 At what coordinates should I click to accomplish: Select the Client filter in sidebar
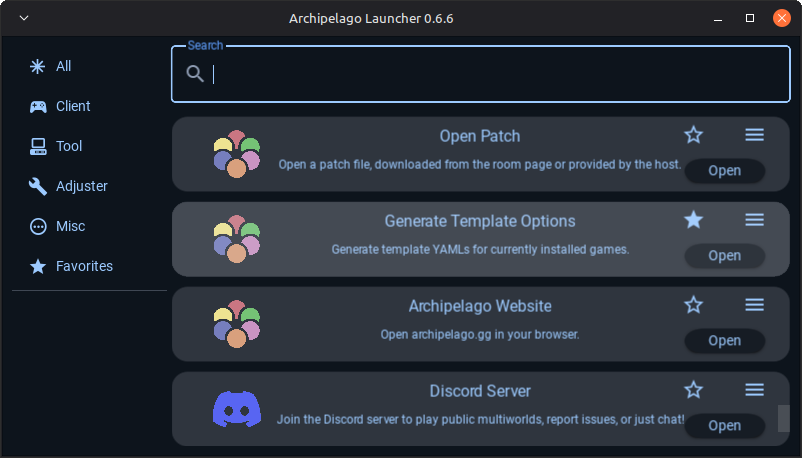pos(60,106)
